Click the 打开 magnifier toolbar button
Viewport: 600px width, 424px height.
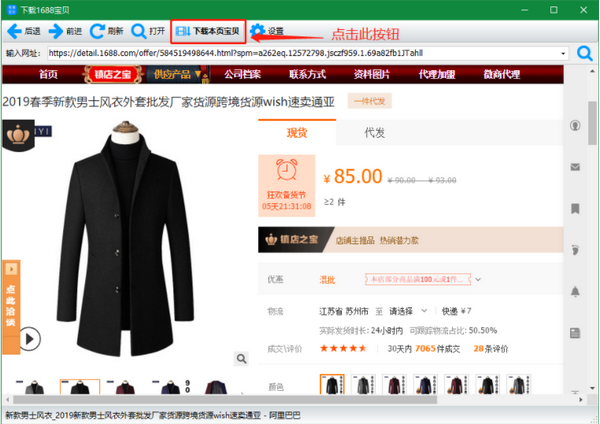click(148, 31)
